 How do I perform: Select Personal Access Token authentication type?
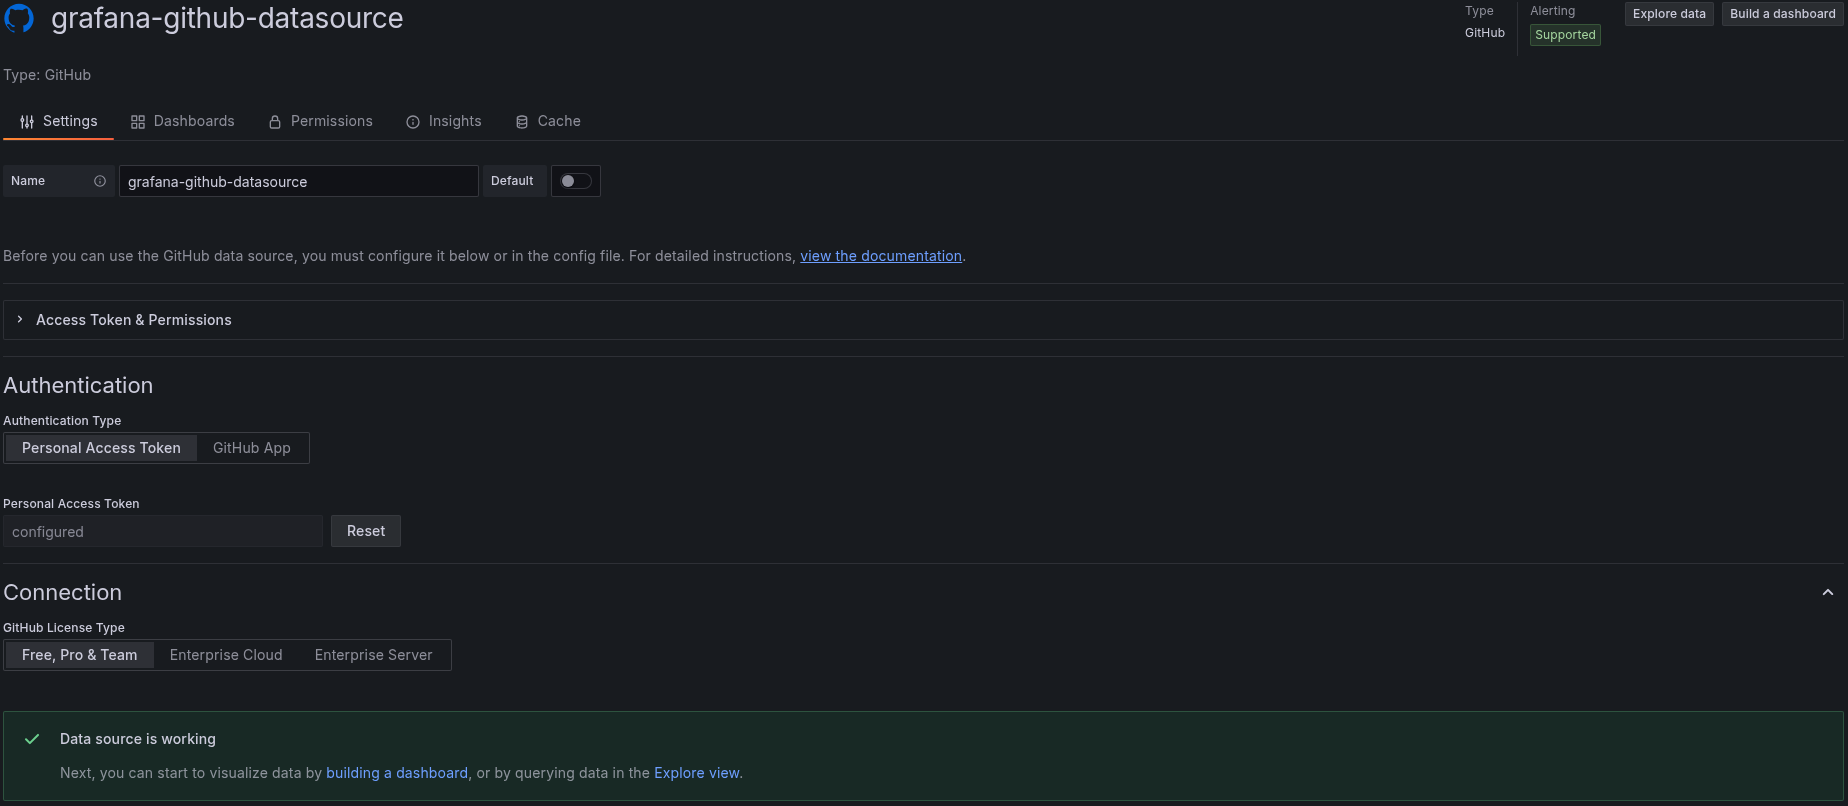[101, 448]
